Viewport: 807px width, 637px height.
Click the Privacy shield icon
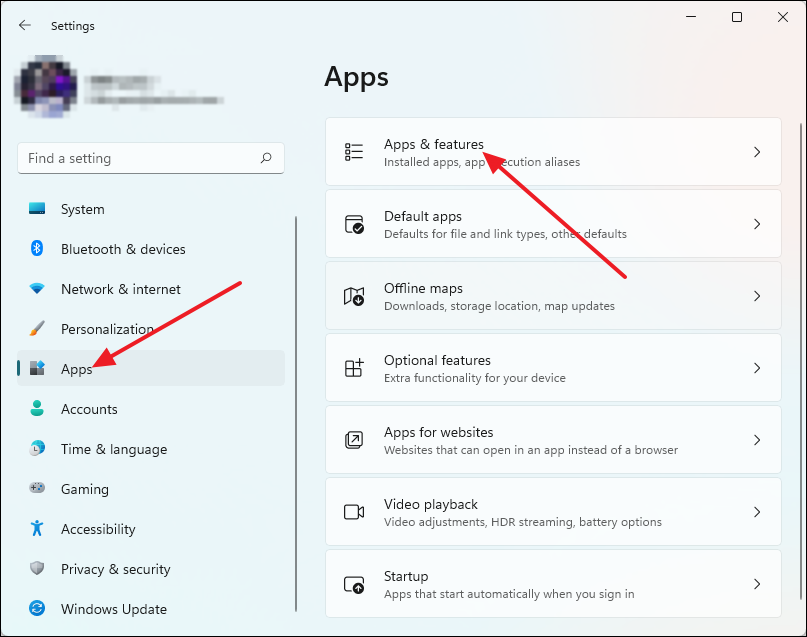pyautogui.click(x=37, y=568)
